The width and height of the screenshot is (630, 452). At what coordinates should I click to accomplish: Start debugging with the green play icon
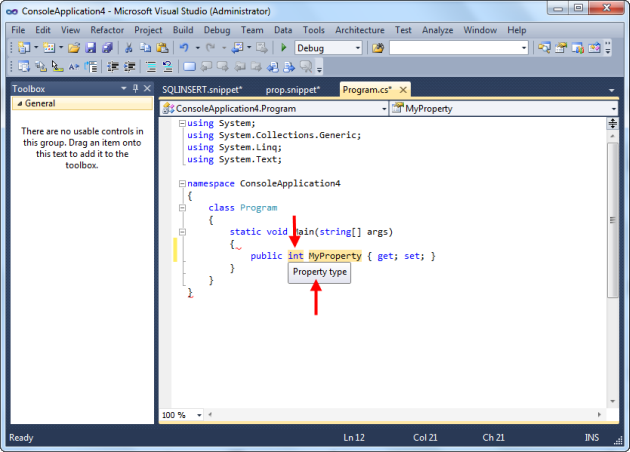(284, 48)
